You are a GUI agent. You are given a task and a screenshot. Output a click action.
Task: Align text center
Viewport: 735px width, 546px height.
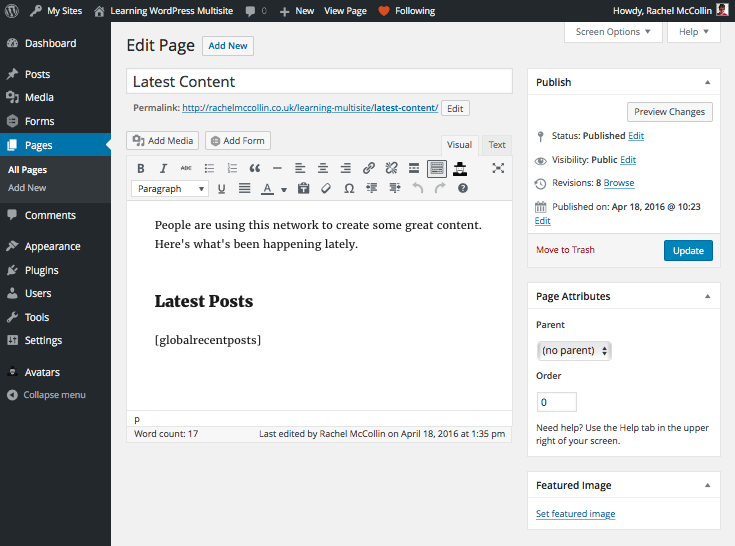coord(323,168)
